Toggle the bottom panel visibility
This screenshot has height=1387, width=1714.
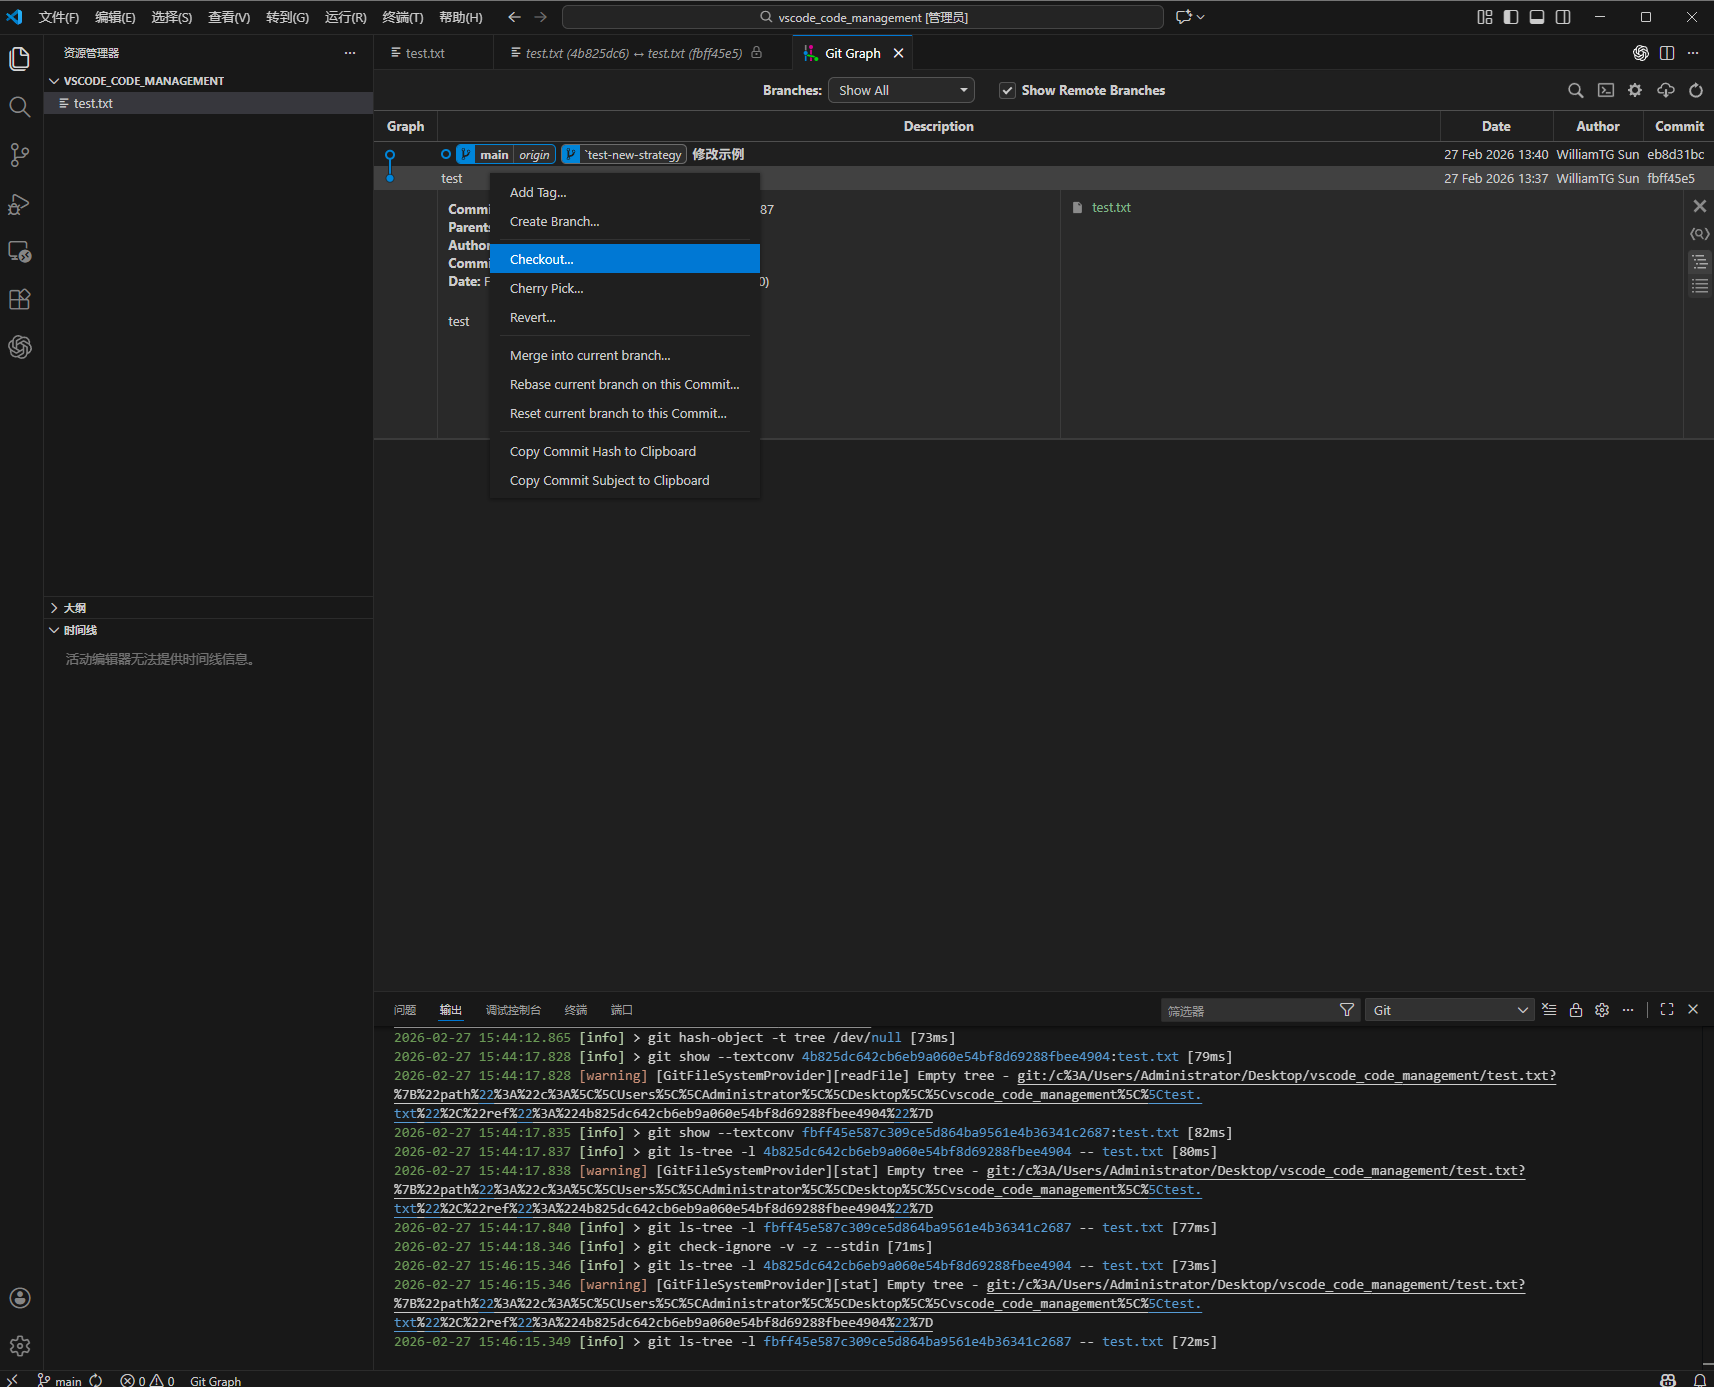pyautogui.click(x=1537, y=17)
